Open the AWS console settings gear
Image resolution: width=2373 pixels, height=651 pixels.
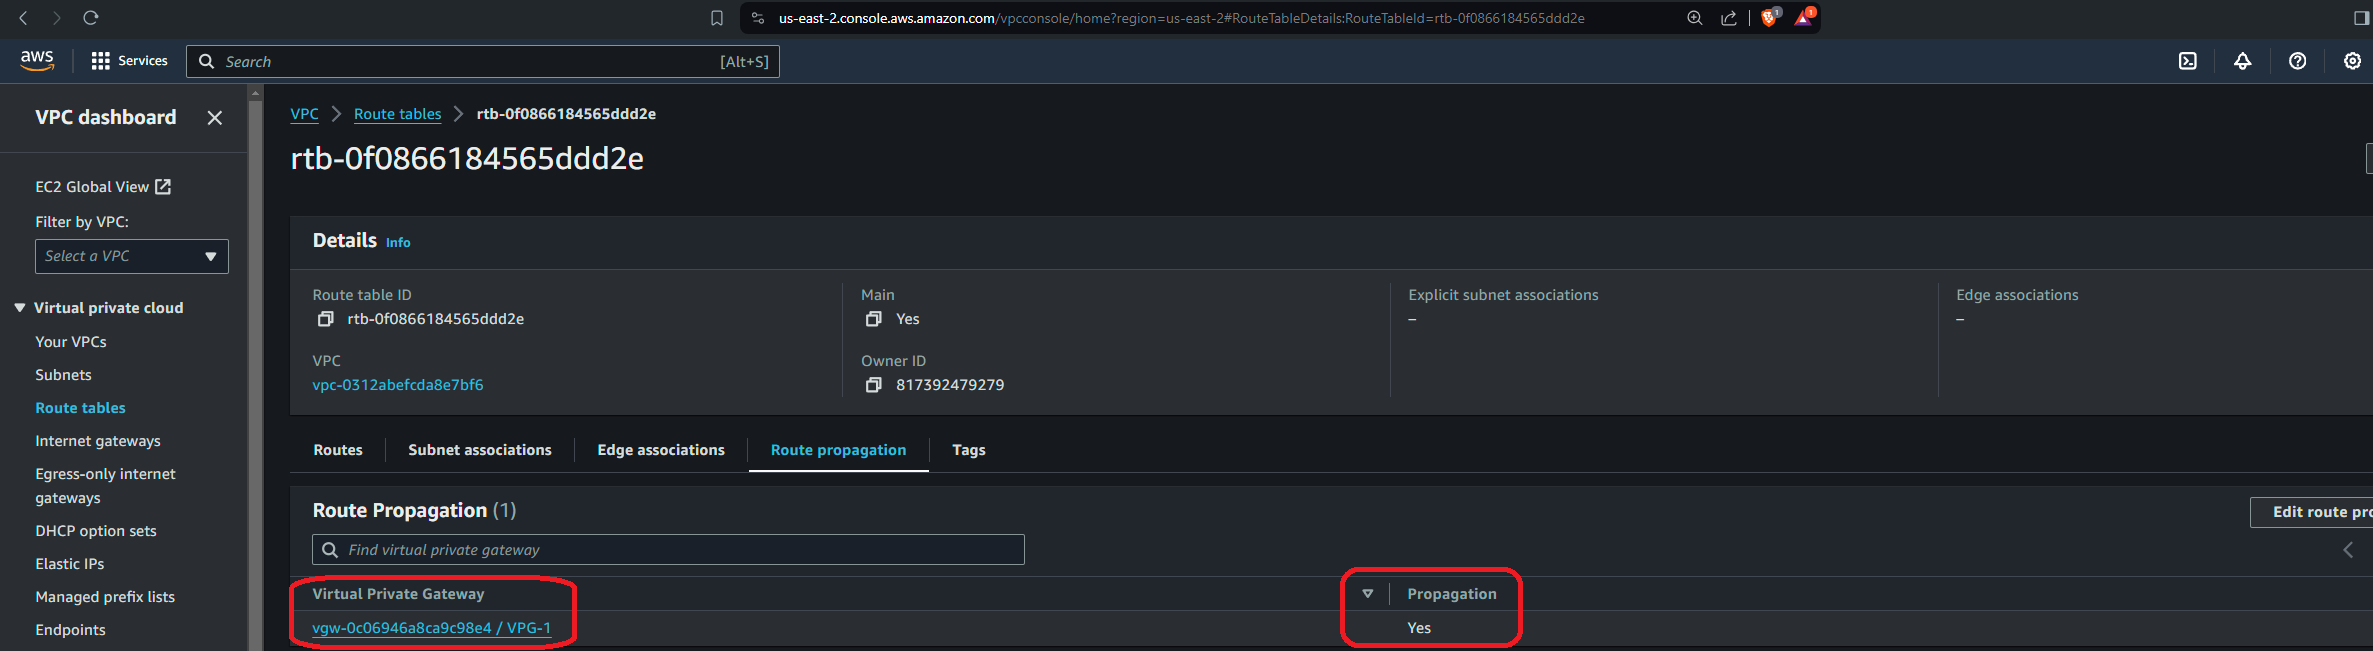[2352, 61]
